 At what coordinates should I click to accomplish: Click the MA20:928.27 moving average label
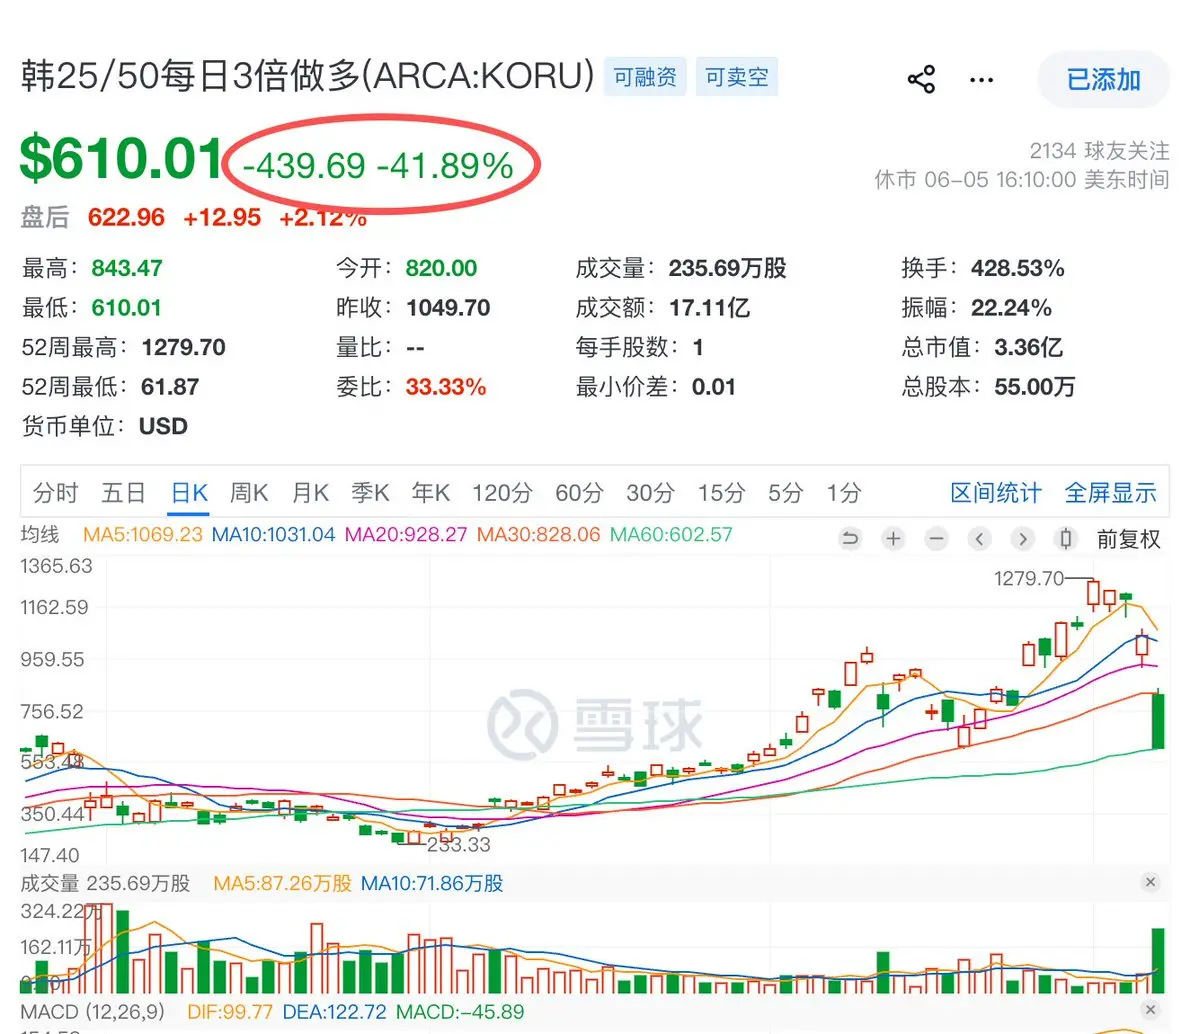click(406, 535)
